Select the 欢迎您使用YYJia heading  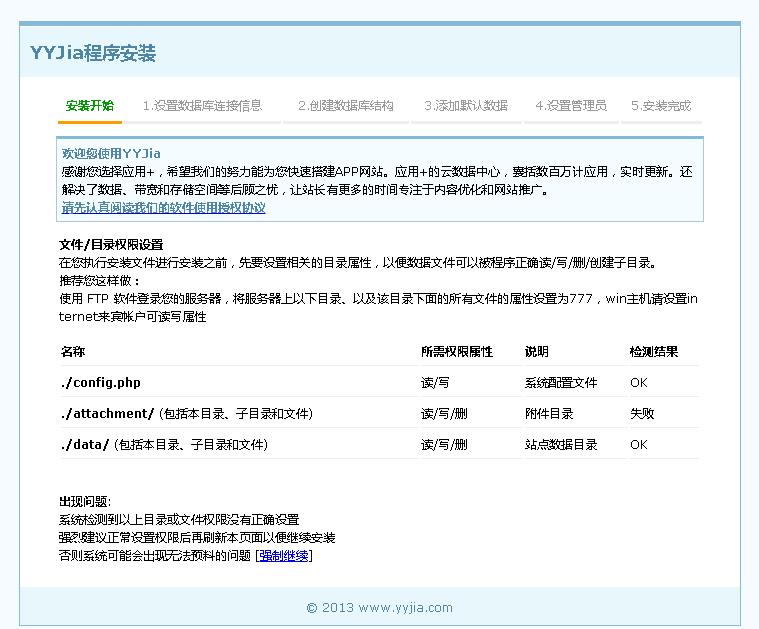tap(111, 153)
